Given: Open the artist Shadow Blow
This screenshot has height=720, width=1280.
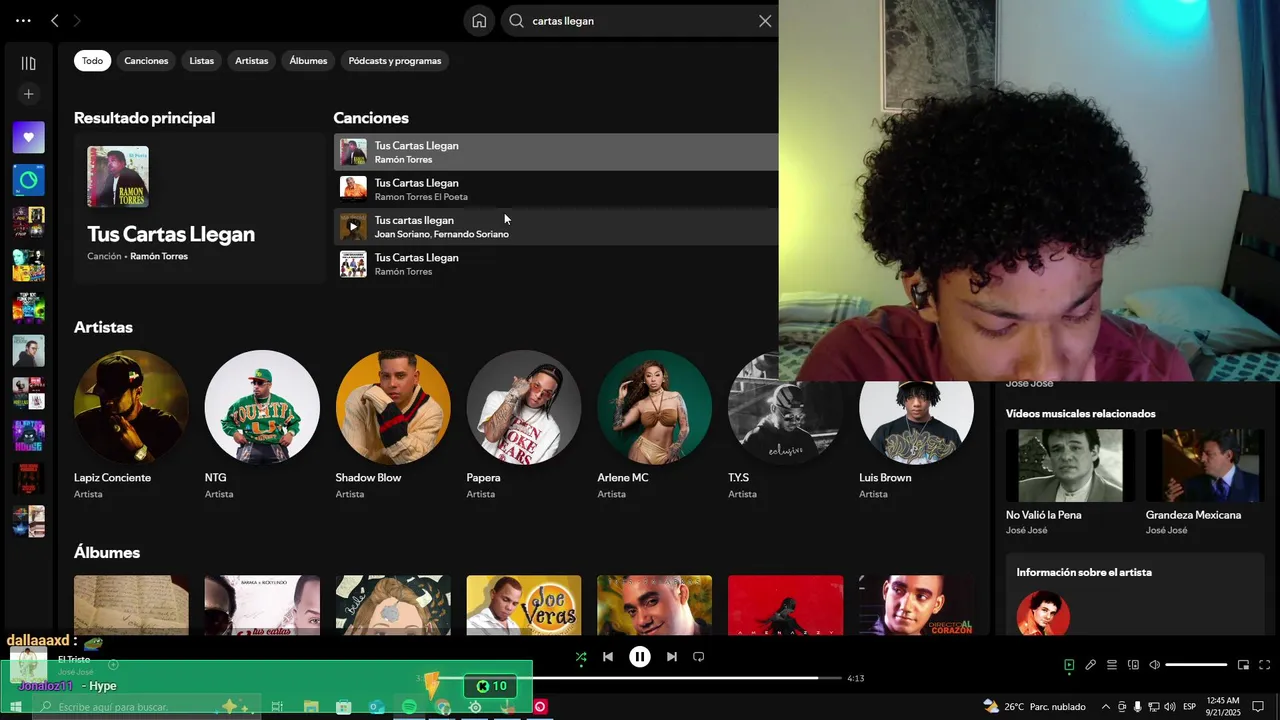Looking at the screenshot, I should click(393, 425).
